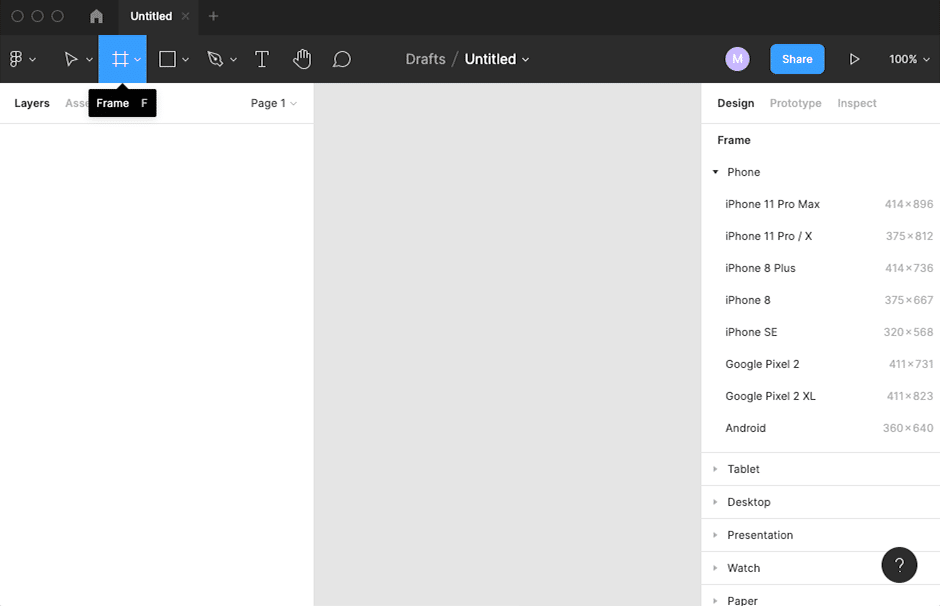Open Pen tool options chevron
Image resolution: width=940 pixels, height=606 pixels.
[233, 59]
